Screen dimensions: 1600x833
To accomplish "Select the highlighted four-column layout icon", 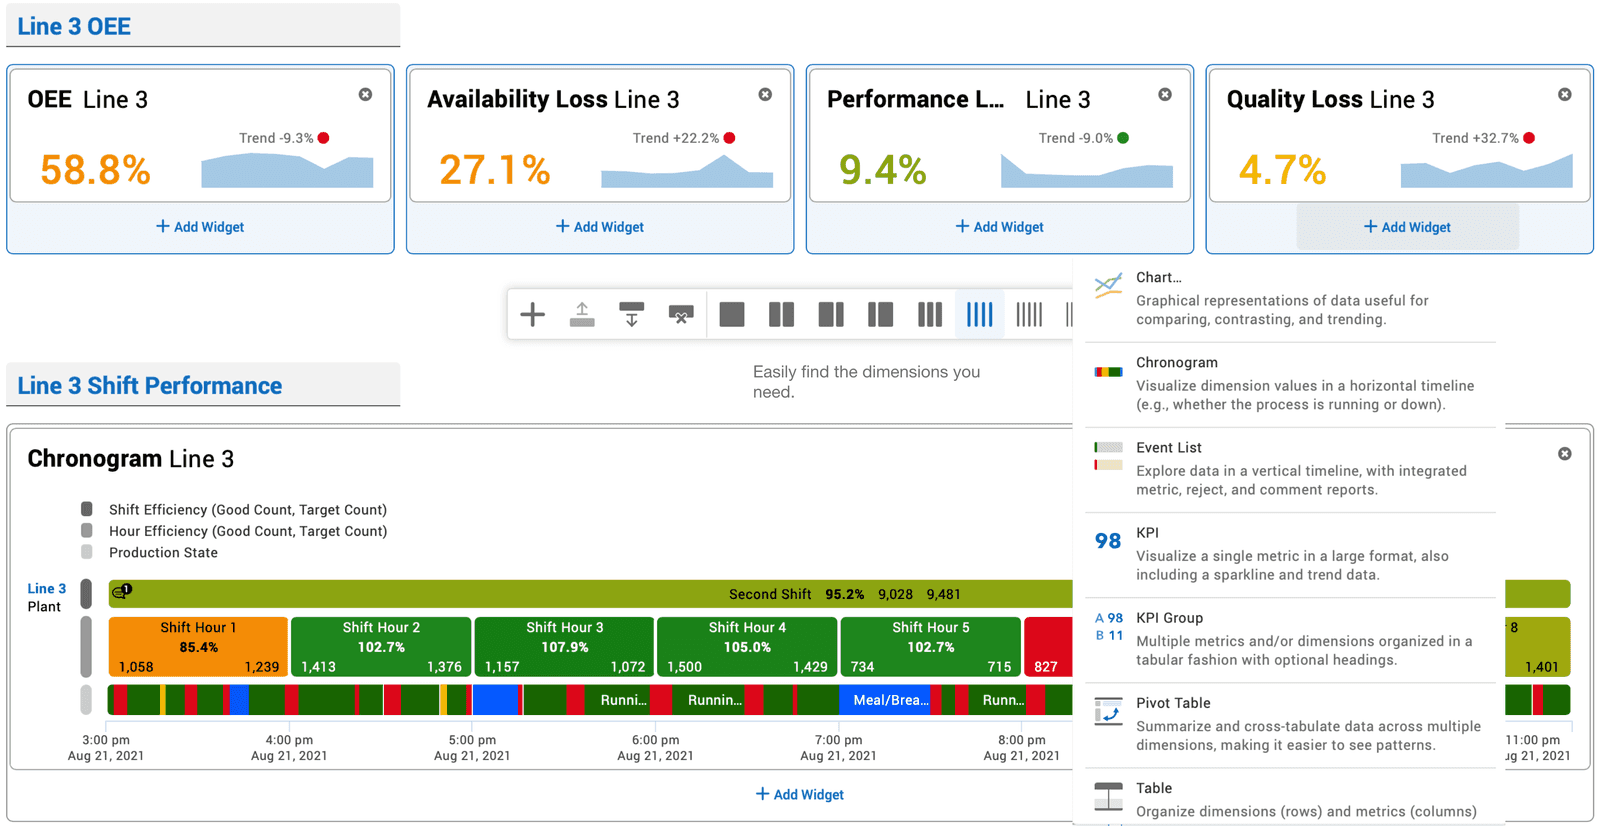I will [x=979, y=315].
